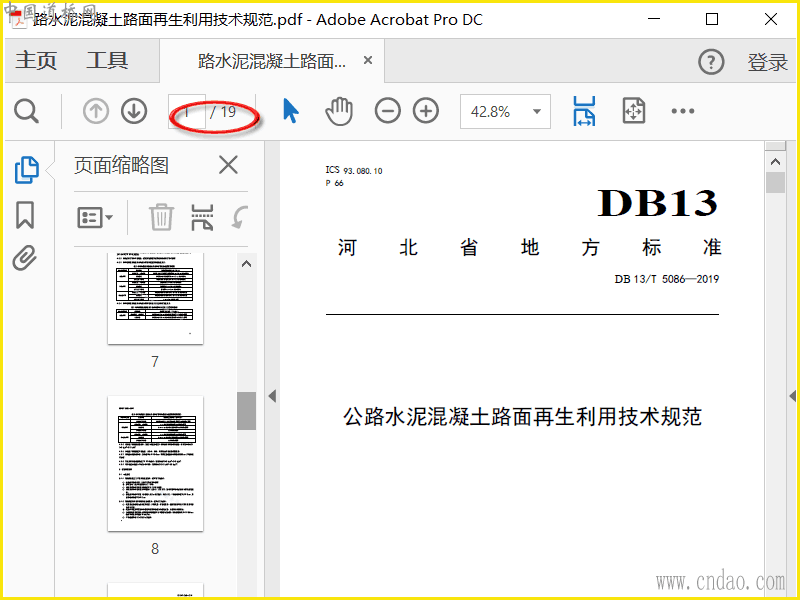This screenshot has height=600, width=800.
Task: Open the help question mark icon
Action: [711, 62]
